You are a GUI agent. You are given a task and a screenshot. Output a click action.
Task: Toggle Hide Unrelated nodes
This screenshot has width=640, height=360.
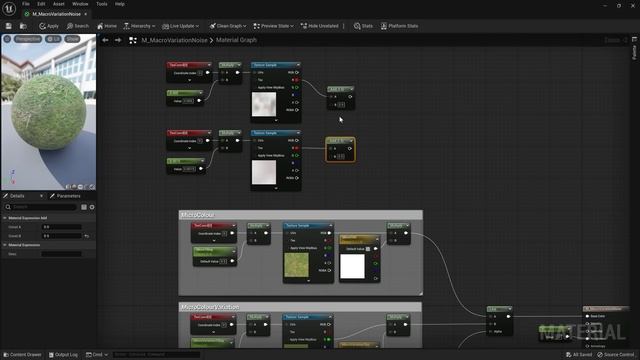[320, 26]
